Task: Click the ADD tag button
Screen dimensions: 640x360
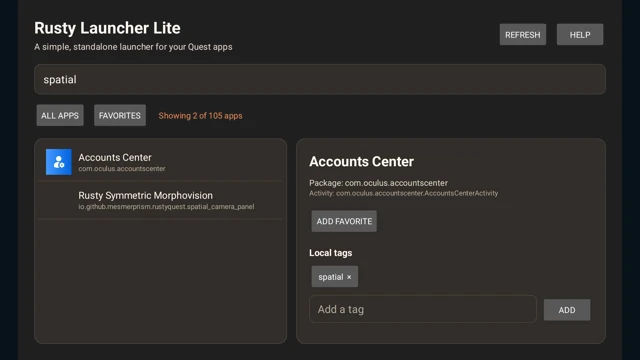Action: click(x=567, y=310)
